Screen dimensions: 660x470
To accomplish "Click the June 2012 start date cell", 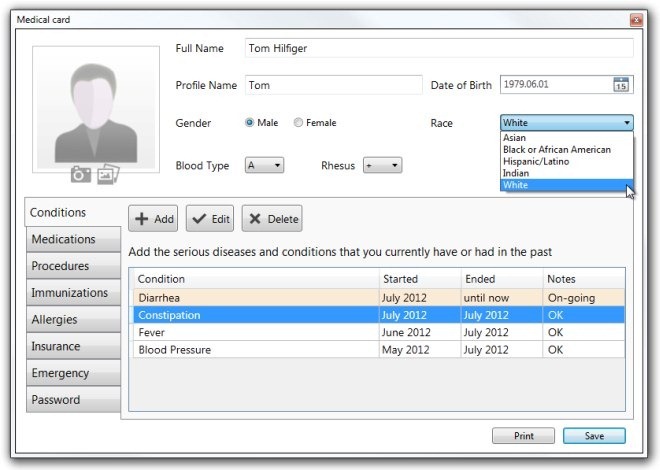I will click(420, 332).
